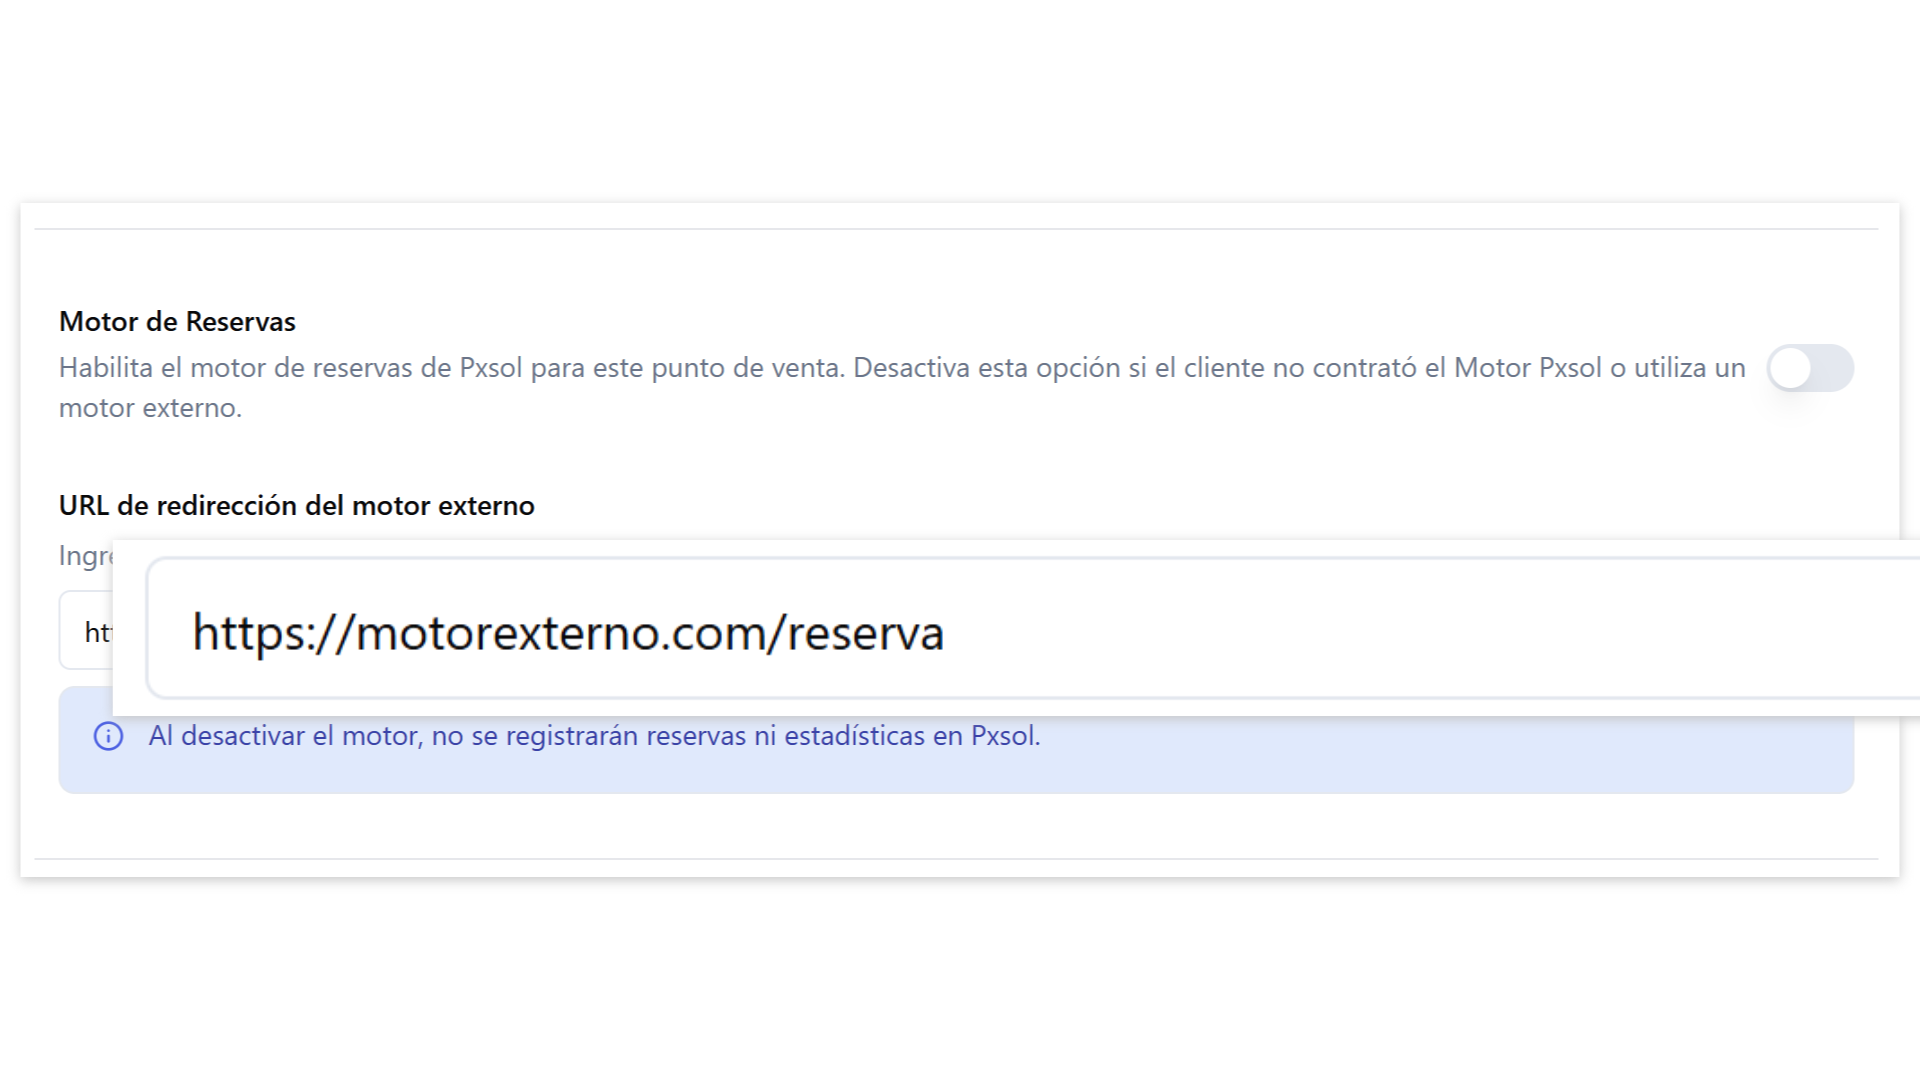Click the info circle icon in banner

[108, 736]
